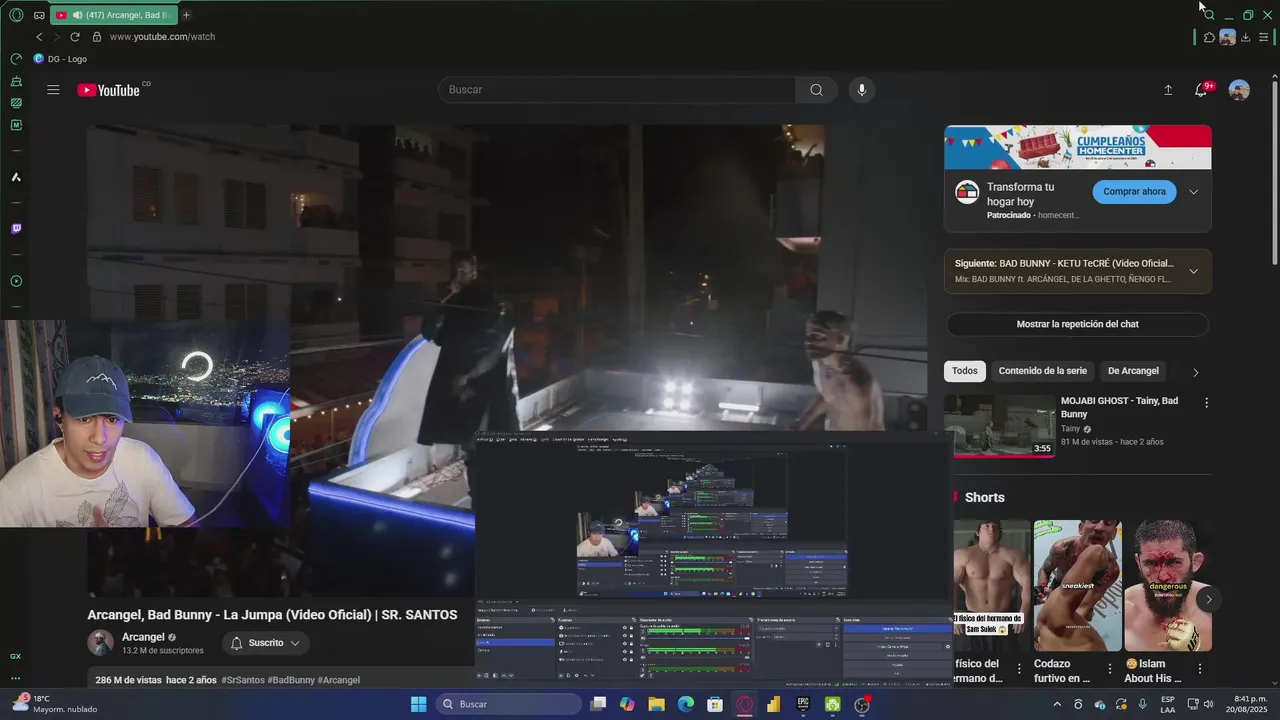Click the Windows Start button
The width and height of the screenshot is (1280, 720).
tap(418, 705)
